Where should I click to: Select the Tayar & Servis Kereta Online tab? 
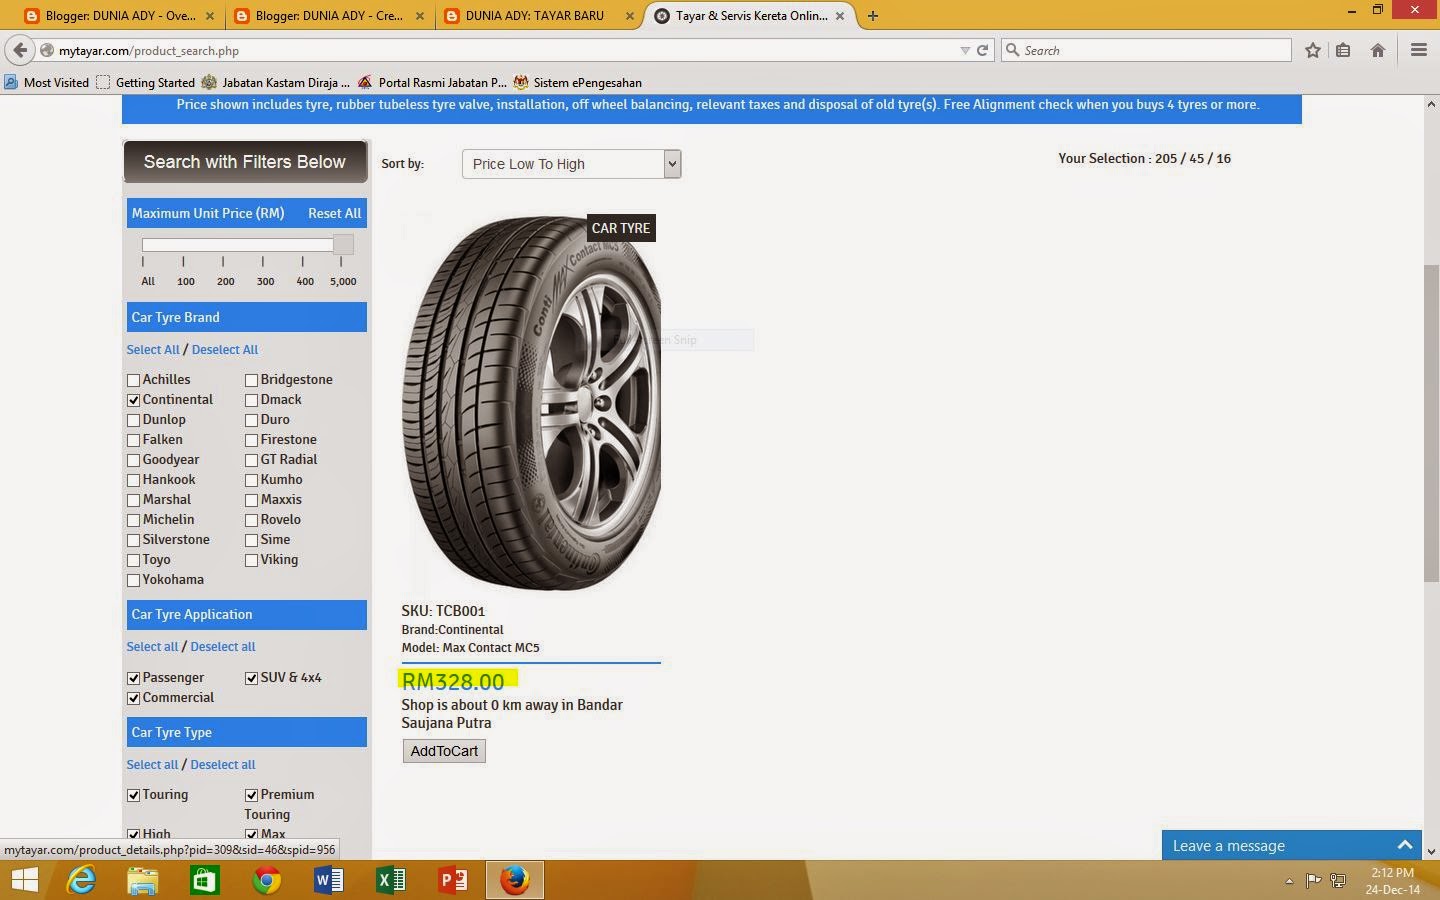750,16
